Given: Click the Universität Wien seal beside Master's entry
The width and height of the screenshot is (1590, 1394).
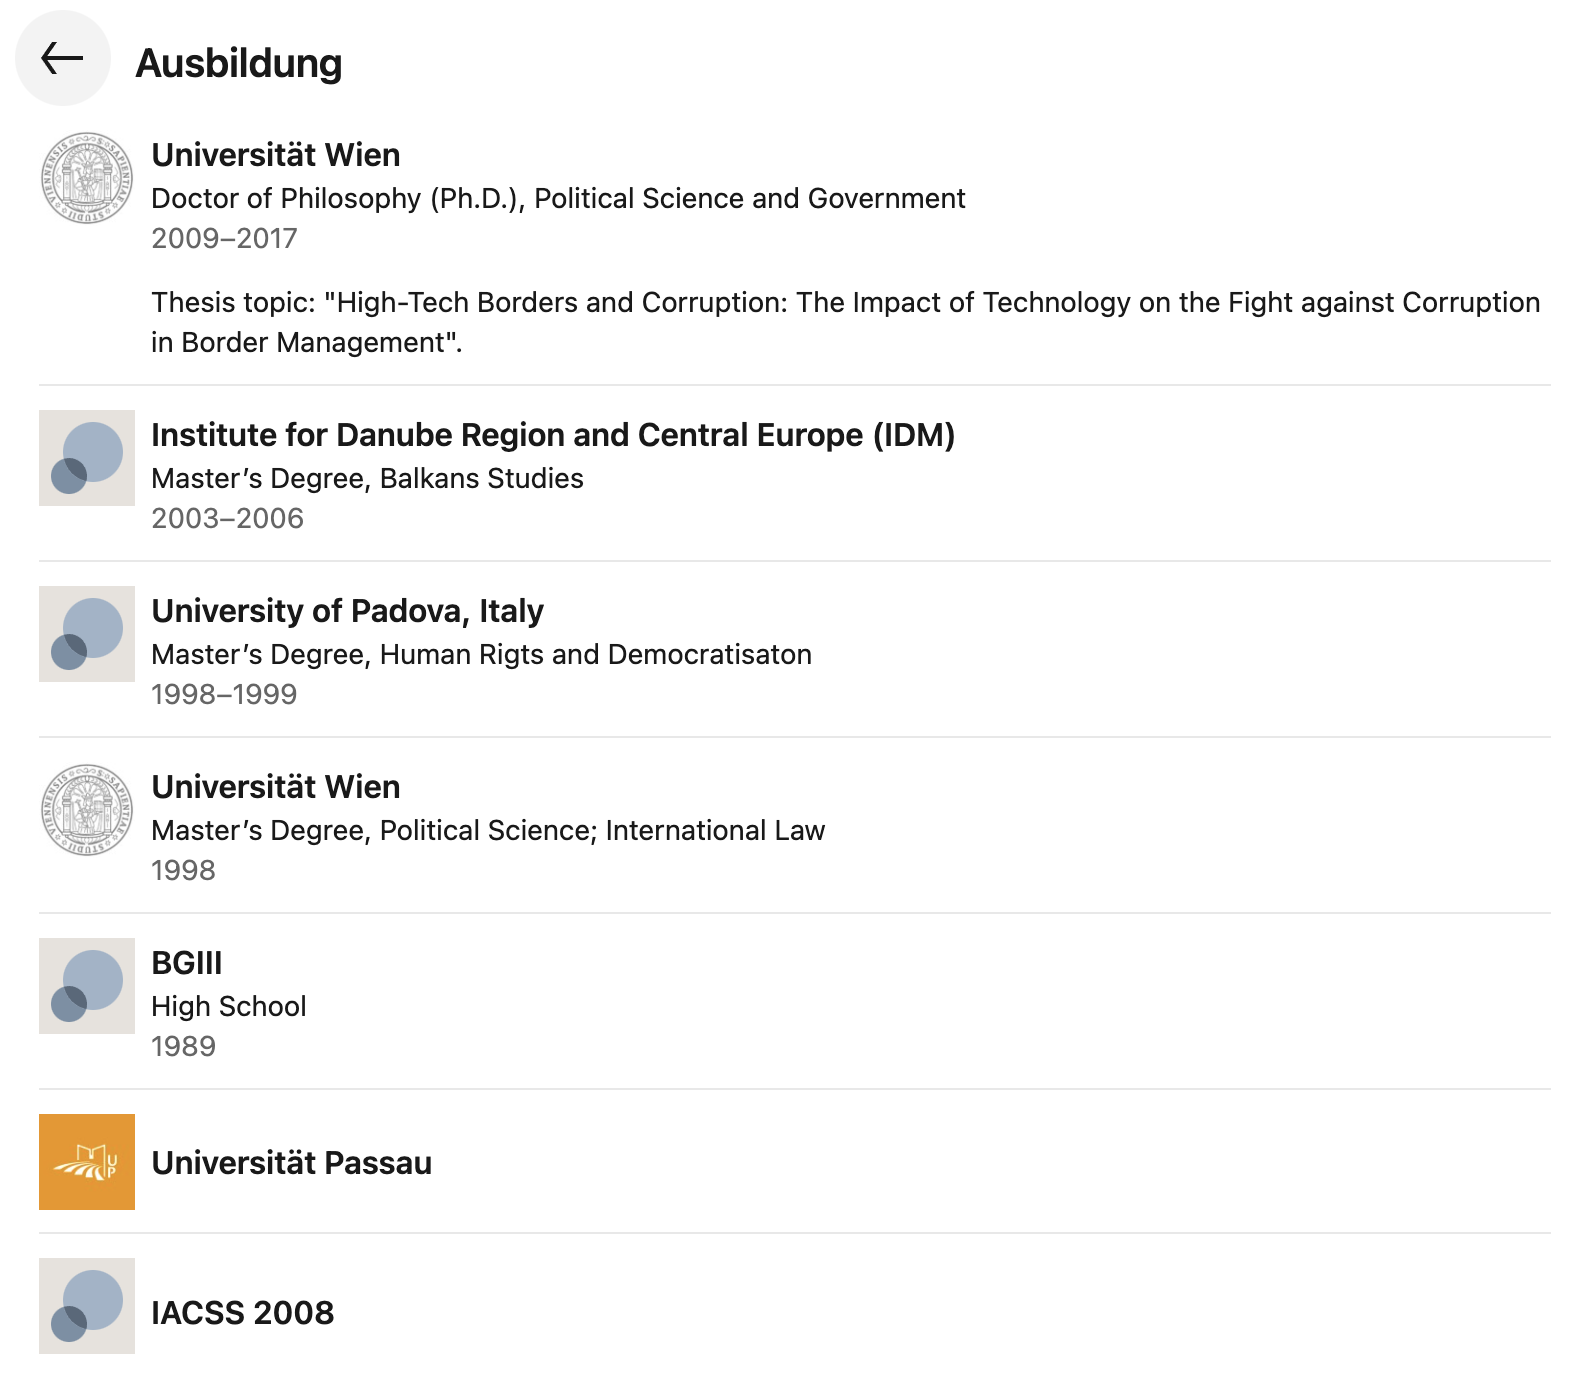Looking at the screenshot, I should pyautogui.click(x=87, y=810).
